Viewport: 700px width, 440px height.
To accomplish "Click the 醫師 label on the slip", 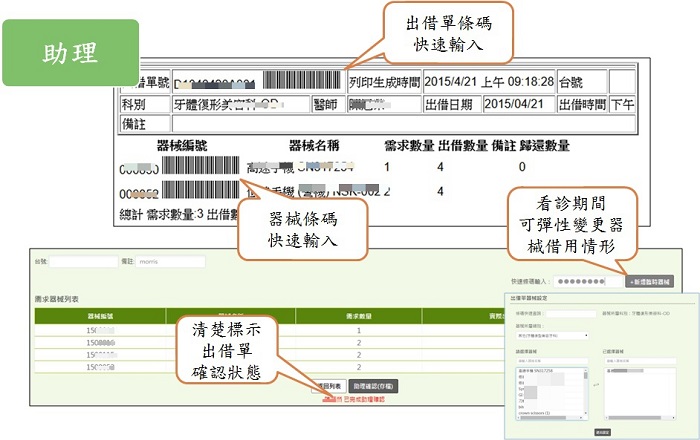I will coord(325,104).
